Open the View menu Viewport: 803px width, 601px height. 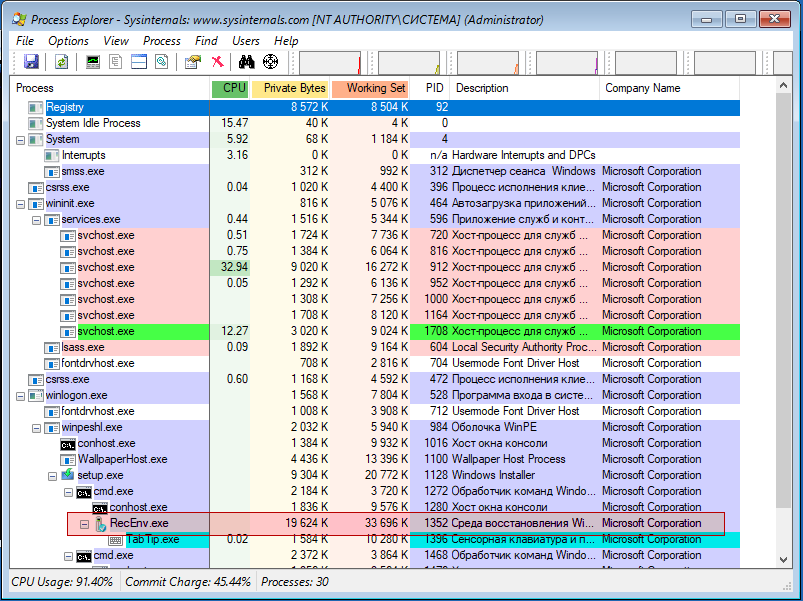click(116, 41)
